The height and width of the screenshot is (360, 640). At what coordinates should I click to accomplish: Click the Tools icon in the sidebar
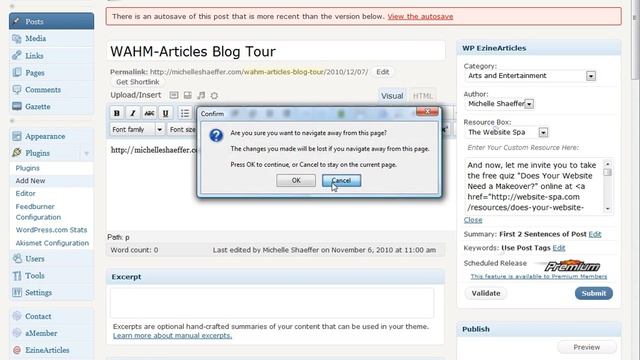[x=17, y=276]
